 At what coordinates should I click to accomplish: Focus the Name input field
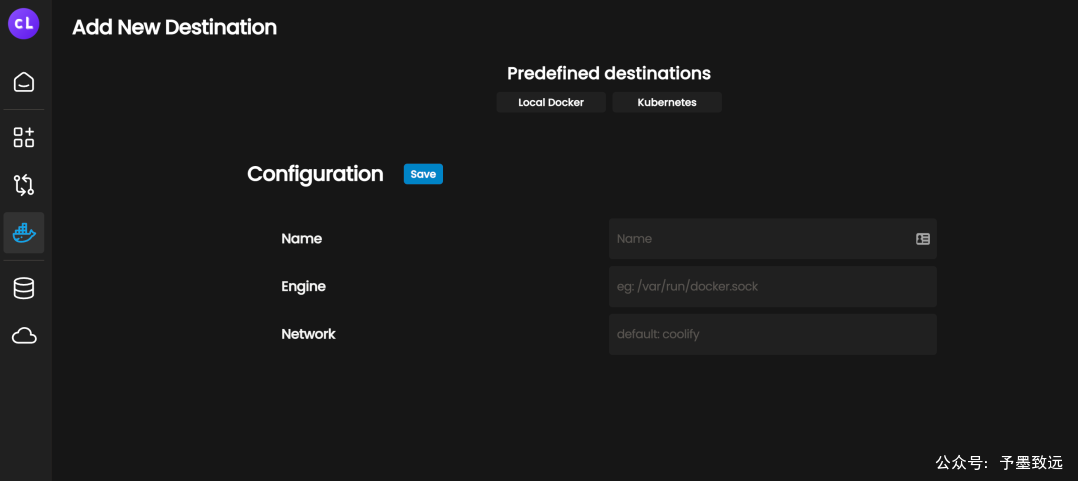click(773, 239)
